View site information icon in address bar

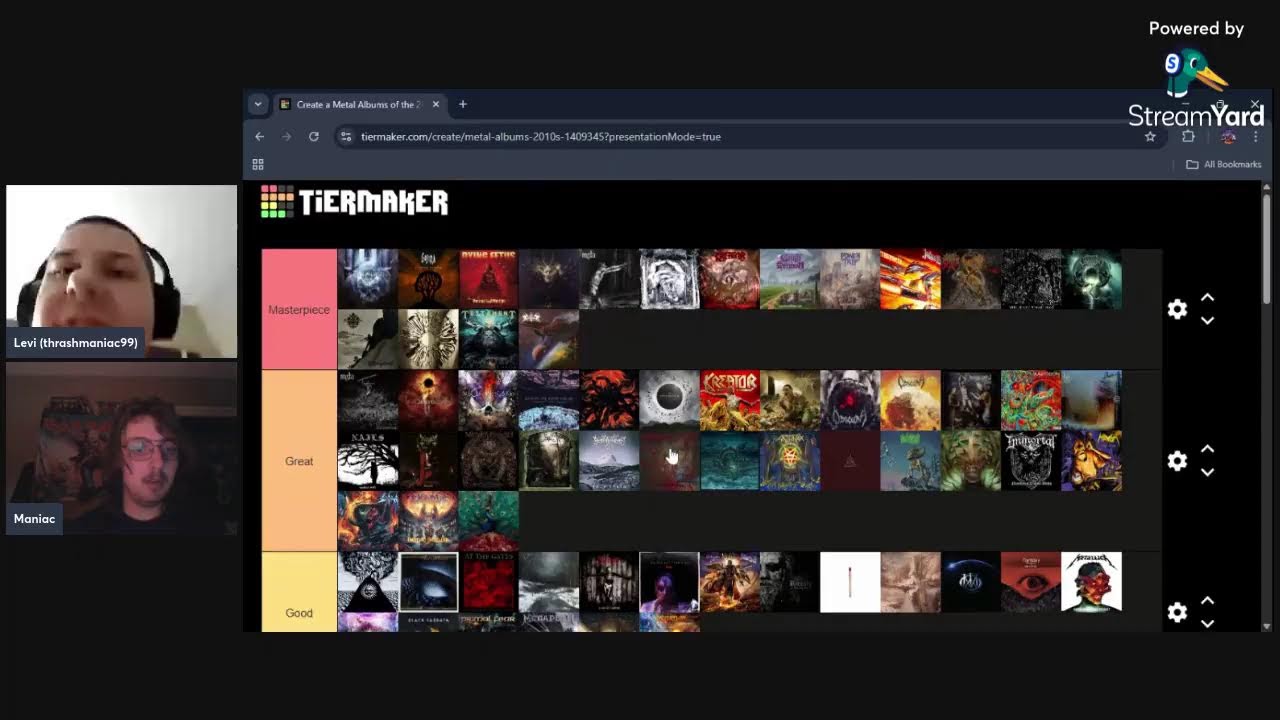[345, 136]
